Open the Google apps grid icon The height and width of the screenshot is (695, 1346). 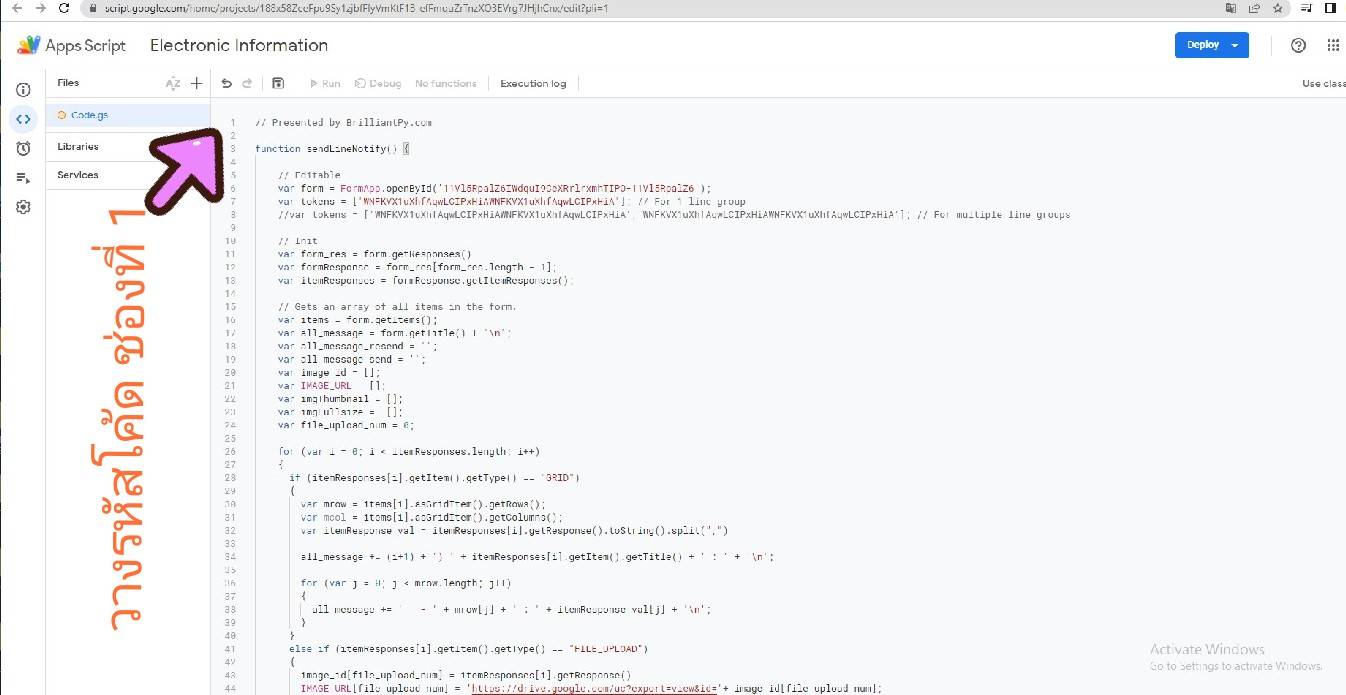point(1332,45)
